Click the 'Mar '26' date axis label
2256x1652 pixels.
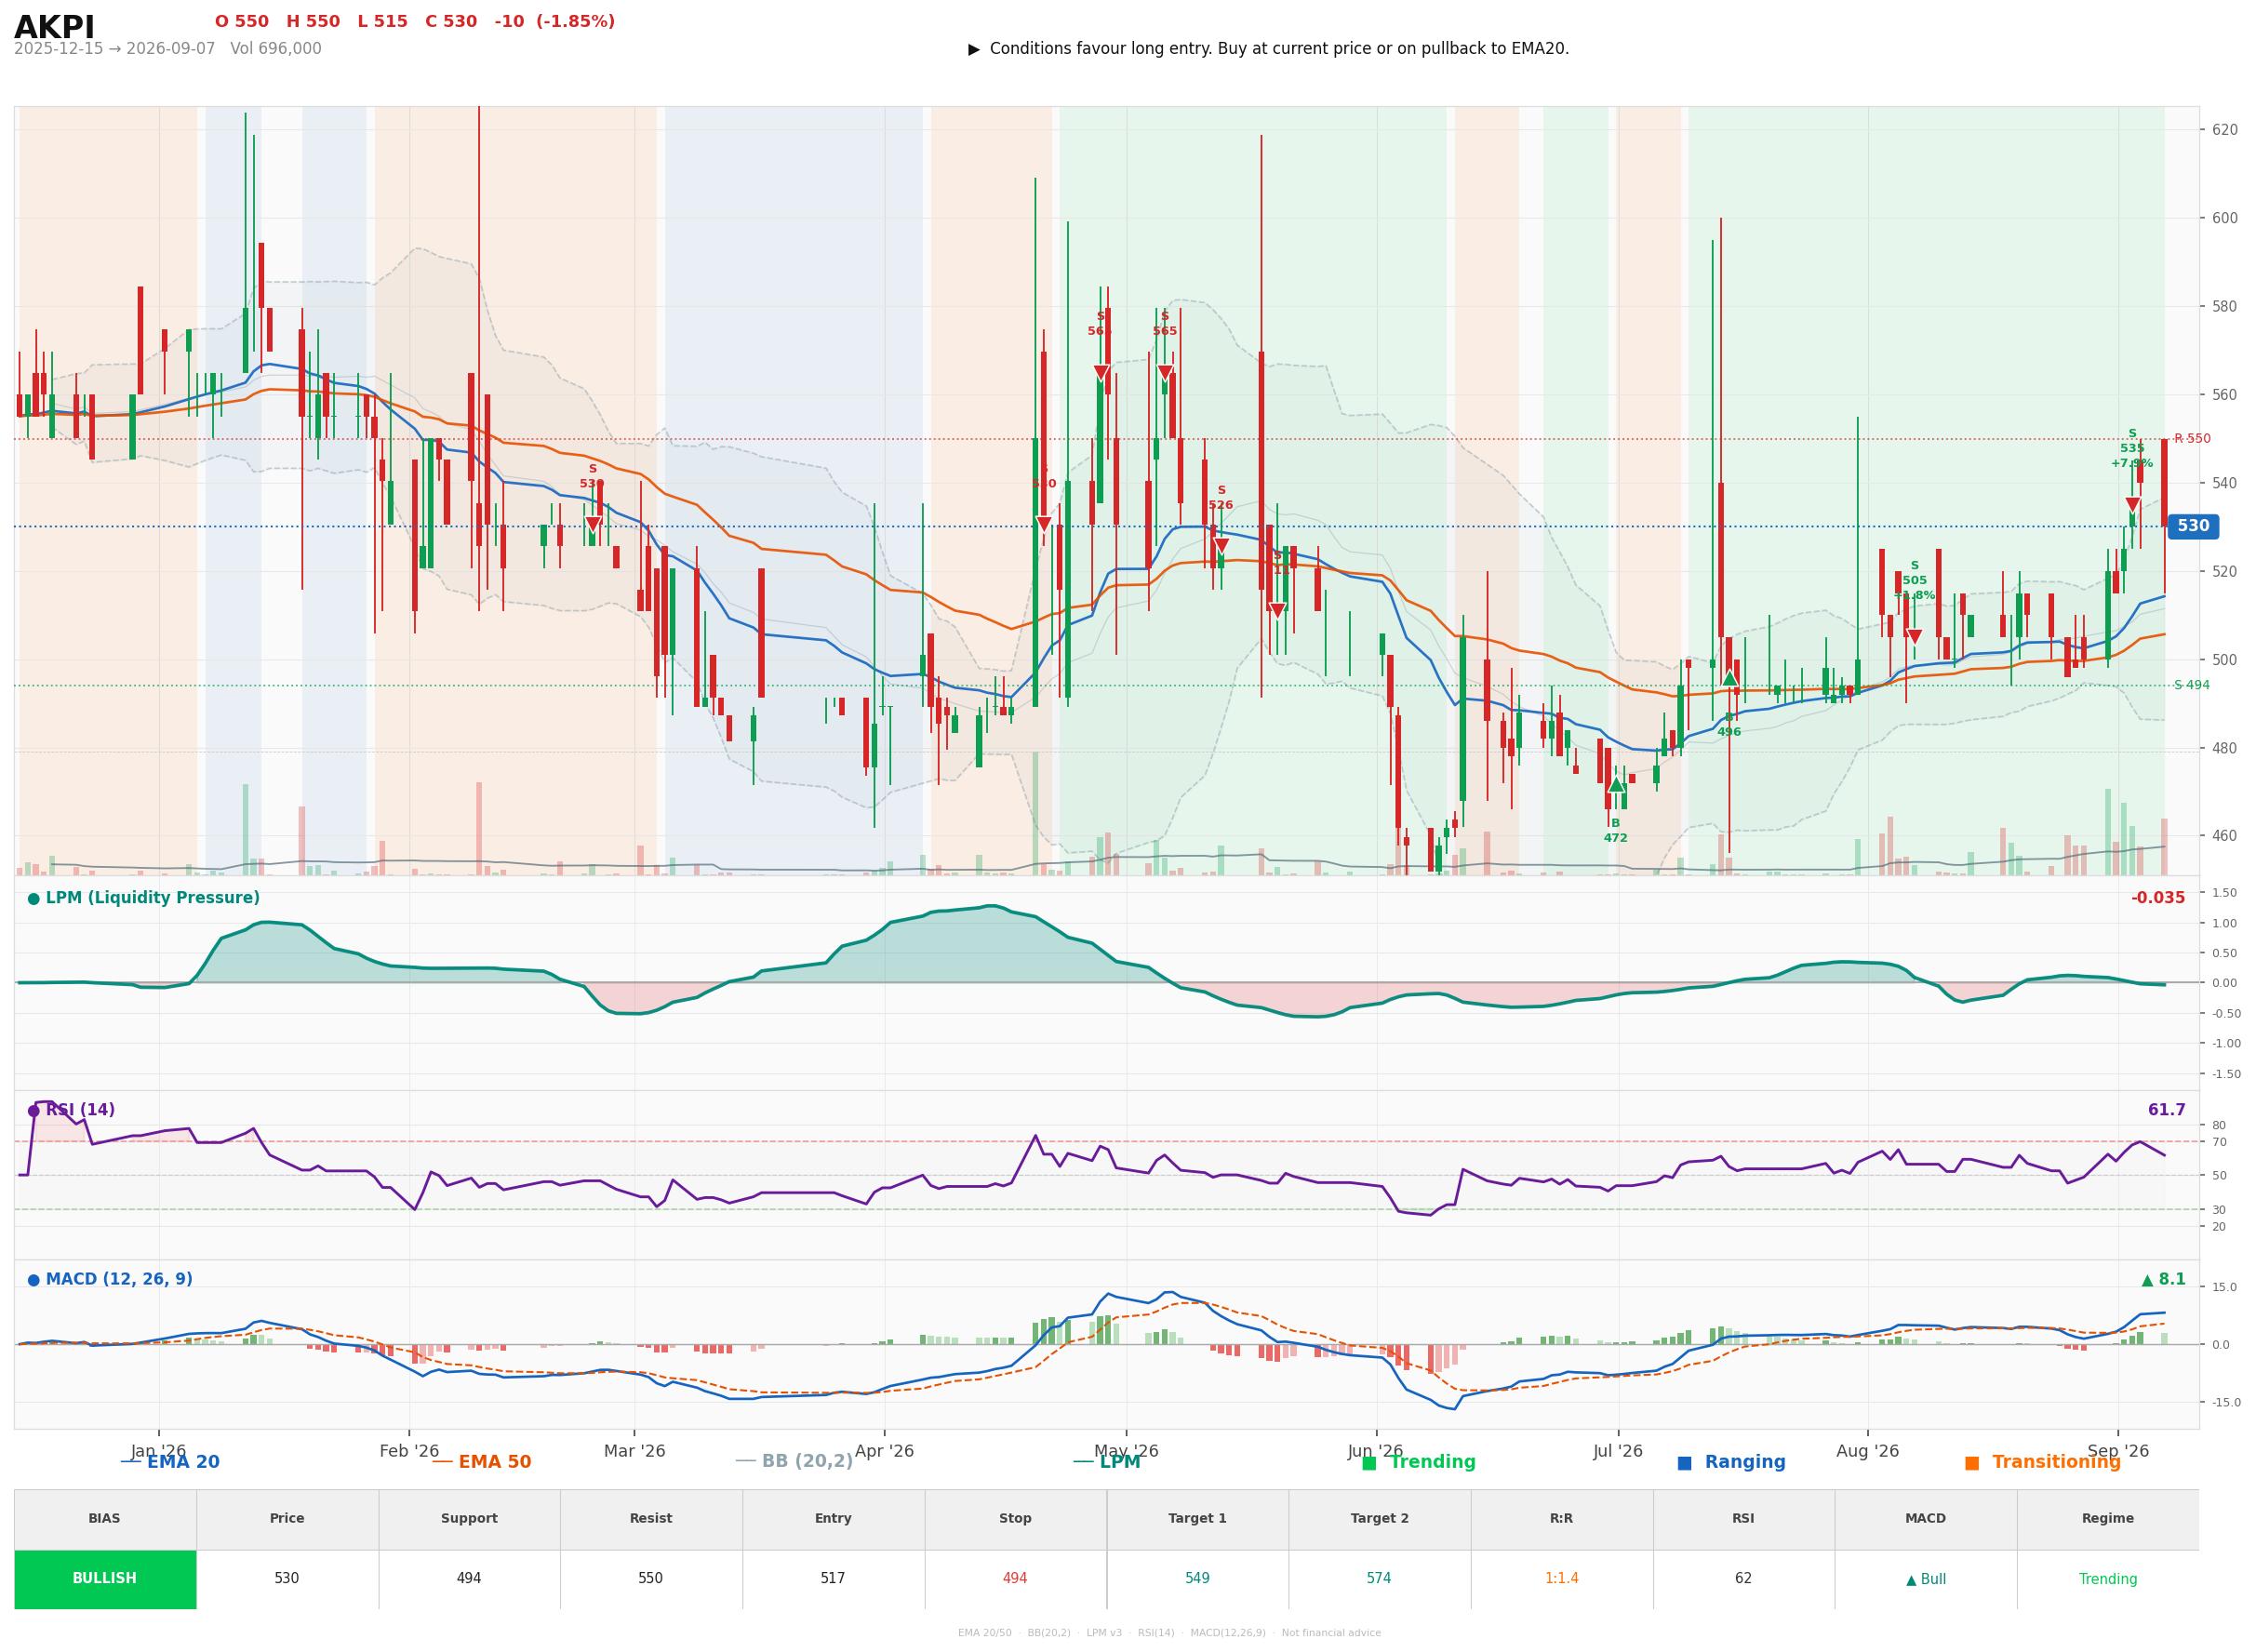pyautogui.click(x=634, y=1451)
